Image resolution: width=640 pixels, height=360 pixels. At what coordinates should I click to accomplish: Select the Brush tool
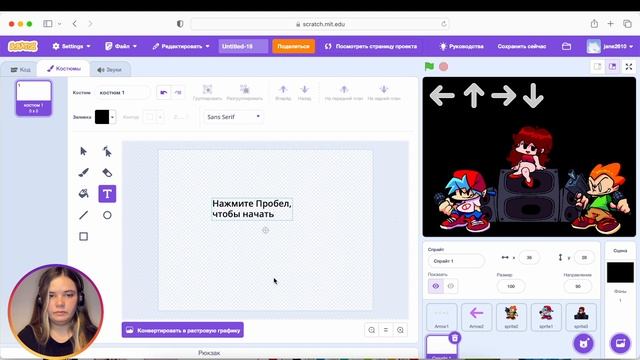83,173
